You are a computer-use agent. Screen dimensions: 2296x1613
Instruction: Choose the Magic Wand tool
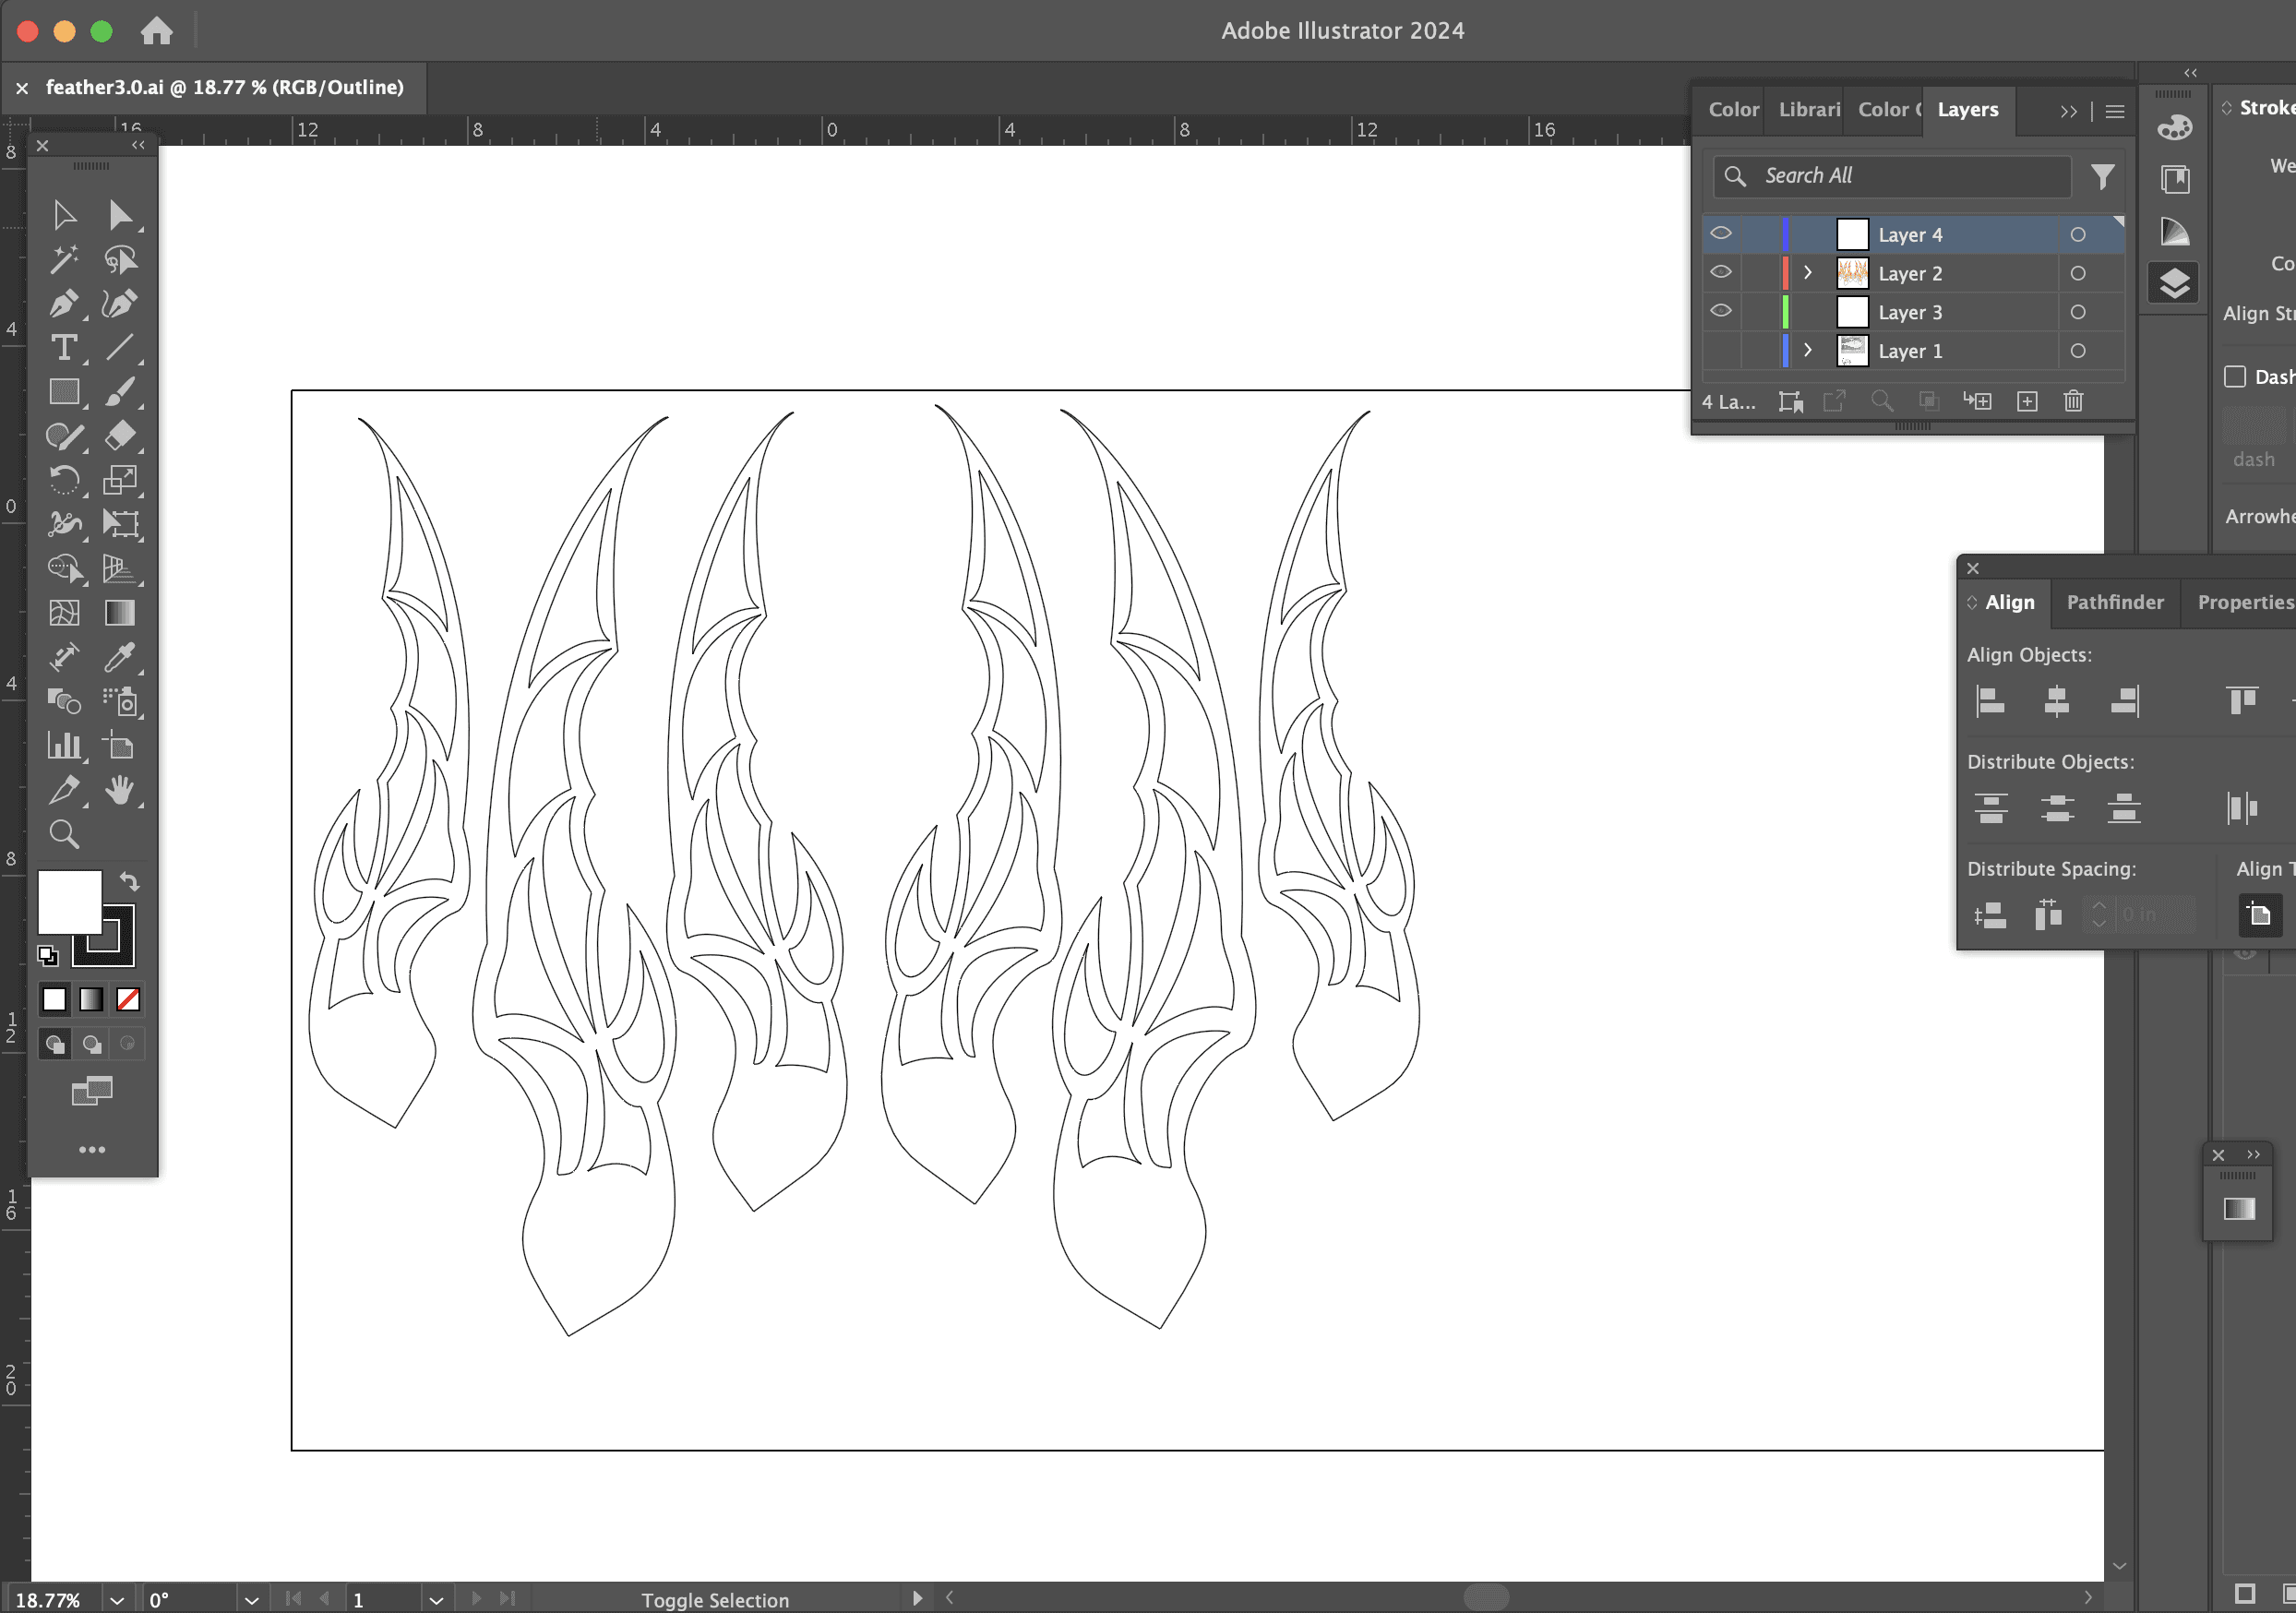click(64, 260)
